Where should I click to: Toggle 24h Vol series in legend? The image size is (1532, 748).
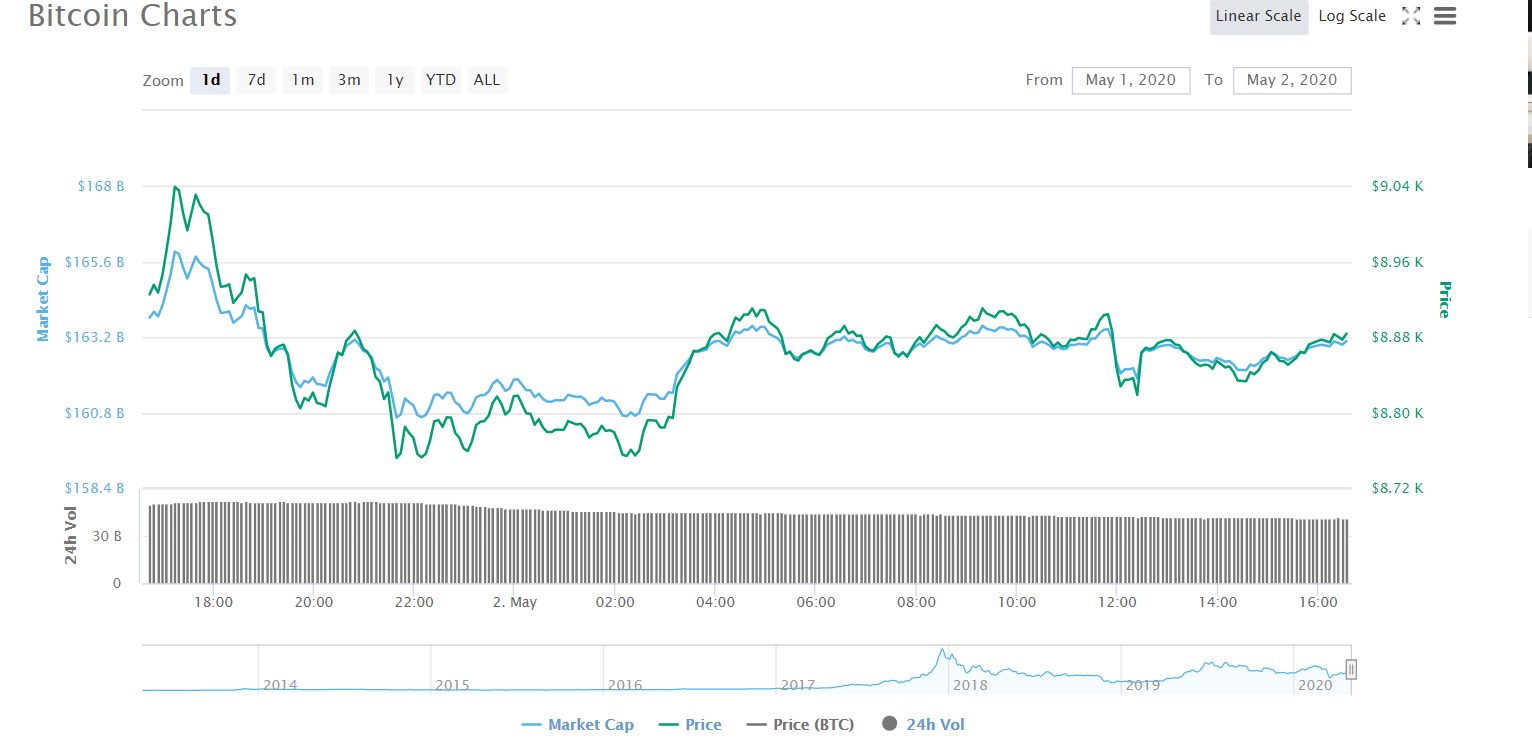[923, 725]
